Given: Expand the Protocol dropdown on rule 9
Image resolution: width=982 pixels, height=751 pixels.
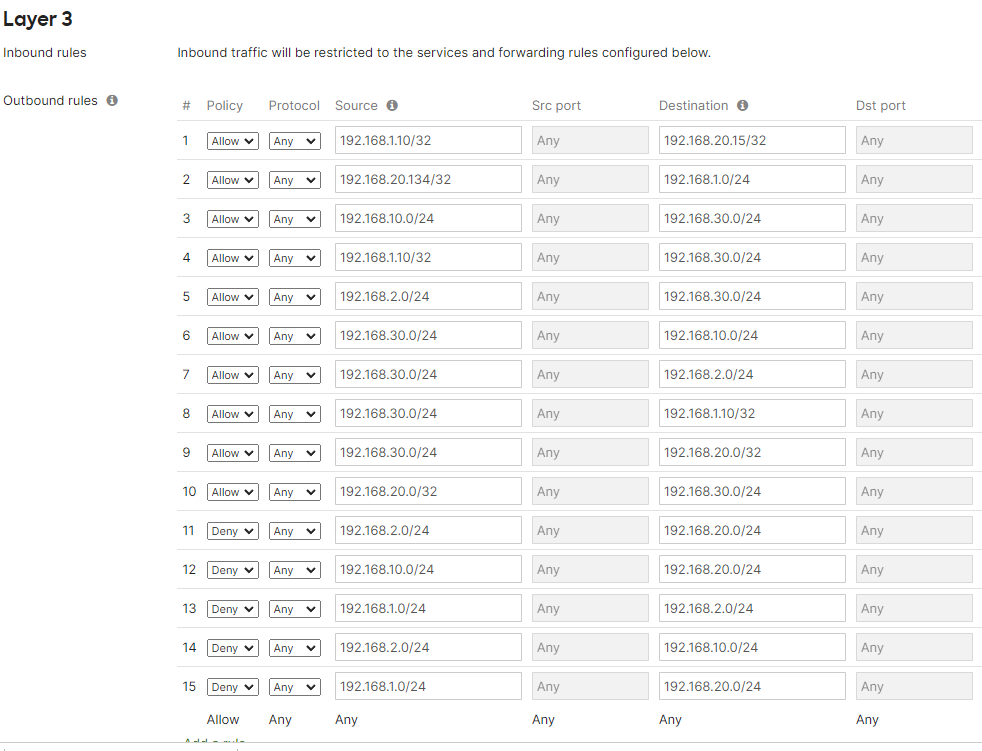Looking at the screenshot, I should click(x=294, y=453).
